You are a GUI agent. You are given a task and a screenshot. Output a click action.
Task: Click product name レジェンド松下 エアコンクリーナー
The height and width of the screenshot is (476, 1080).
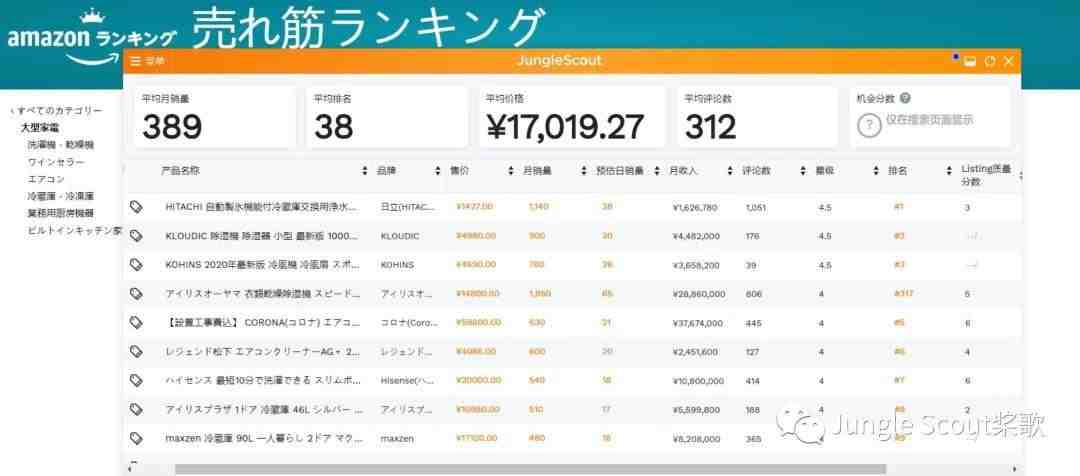point(262,351)
